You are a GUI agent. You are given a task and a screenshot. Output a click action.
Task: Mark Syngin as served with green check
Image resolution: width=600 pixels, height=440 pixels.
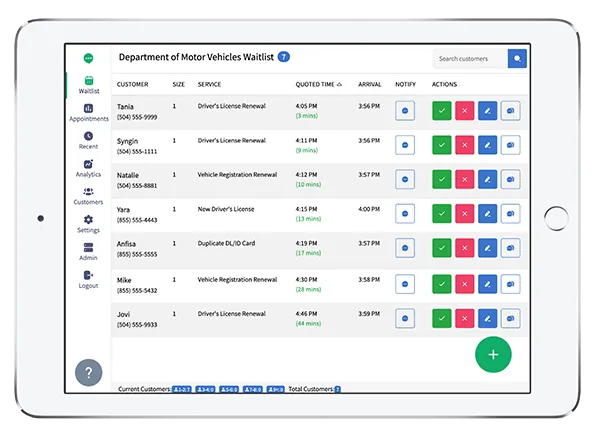tap(442, 145)
